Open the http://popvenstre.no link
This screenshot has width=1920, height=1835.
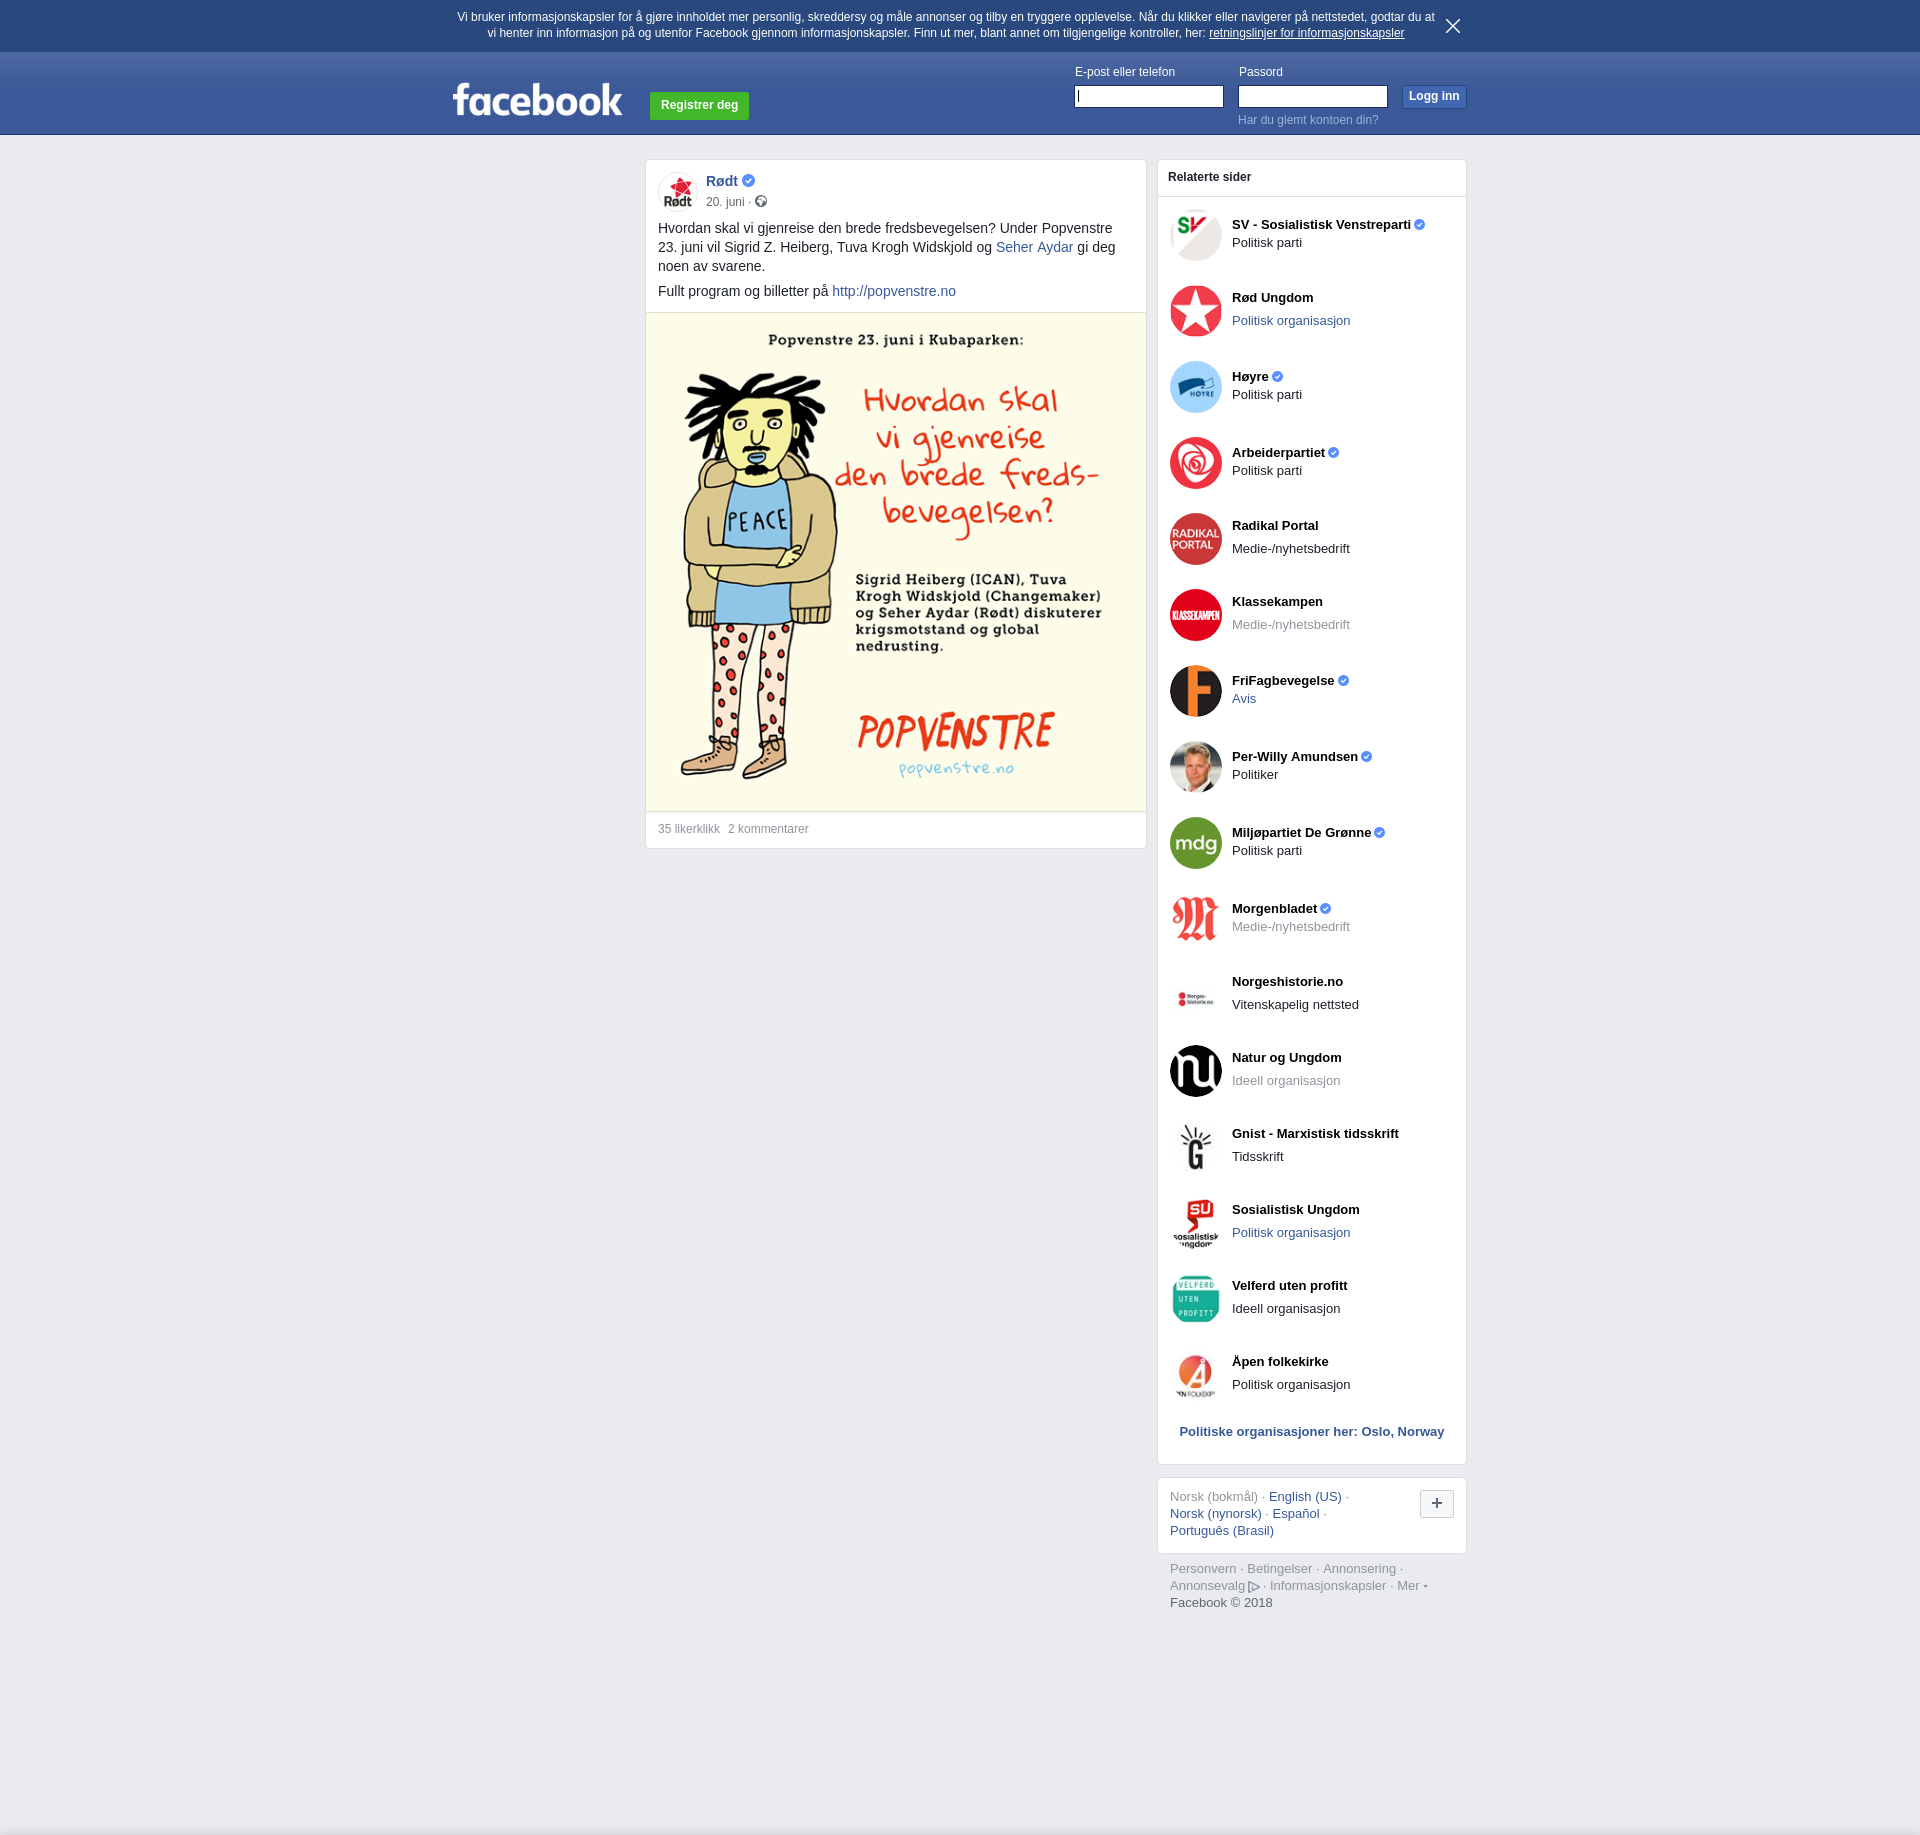894,291
